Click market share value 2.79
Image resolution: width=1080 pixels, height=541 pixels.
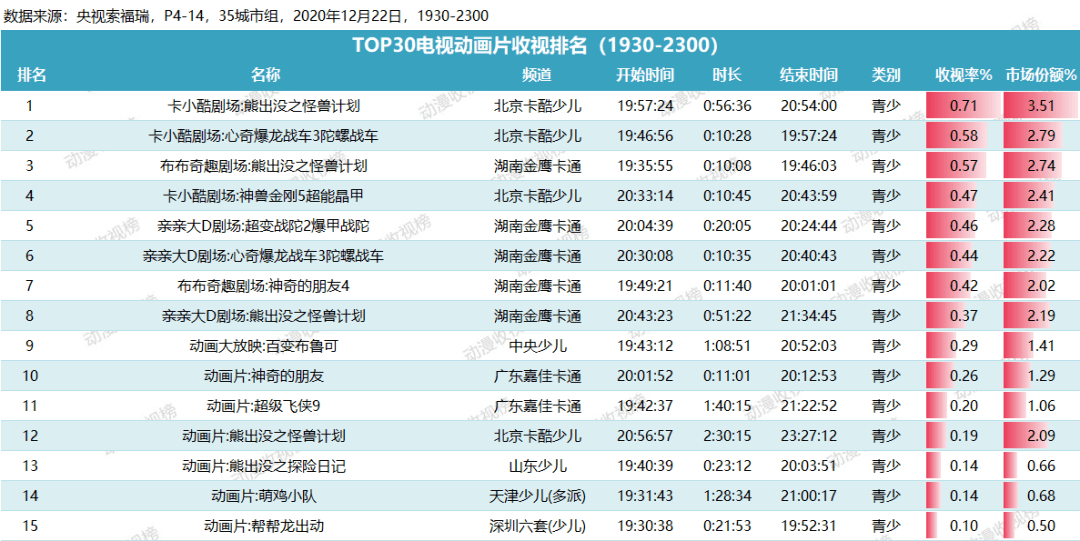[1041, 136]
